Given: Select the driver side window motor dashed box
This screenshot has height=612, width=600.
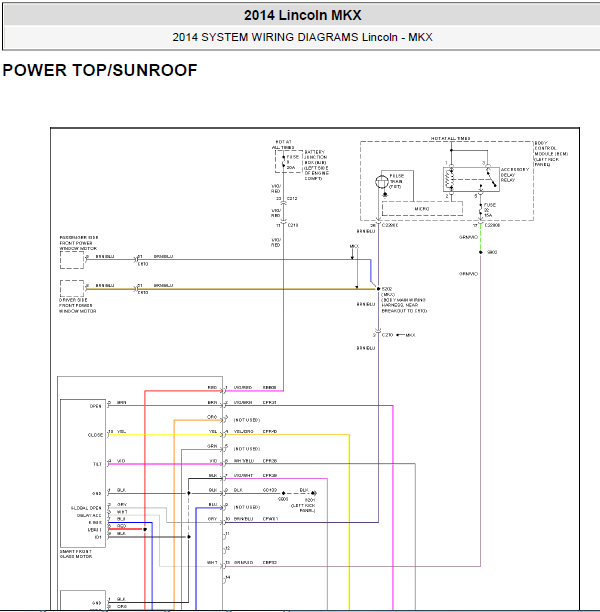Looking at the screenshot, I should tap(72, 288).
